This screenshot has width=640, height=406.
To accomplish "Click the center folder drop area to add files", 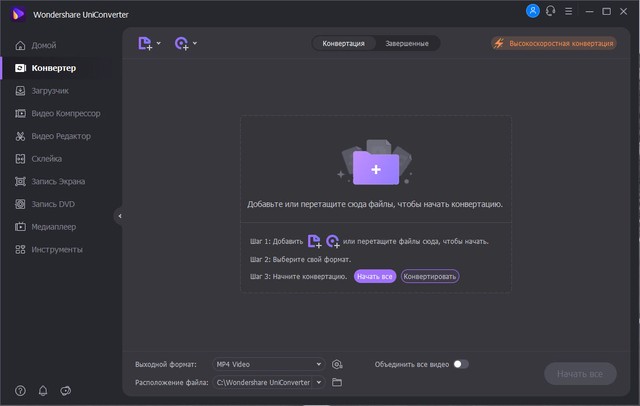I will tap(375, 168).
